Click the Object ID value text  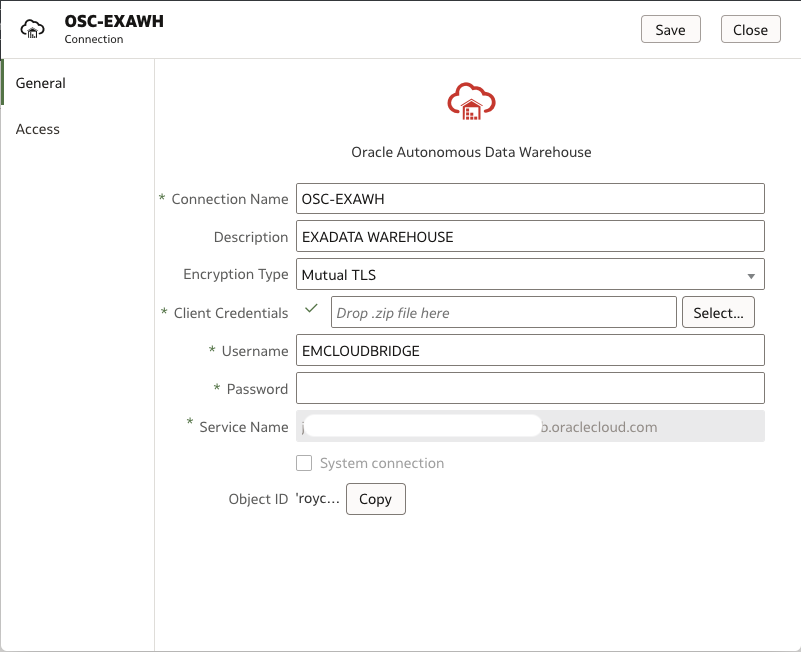(x=318, y=498)
